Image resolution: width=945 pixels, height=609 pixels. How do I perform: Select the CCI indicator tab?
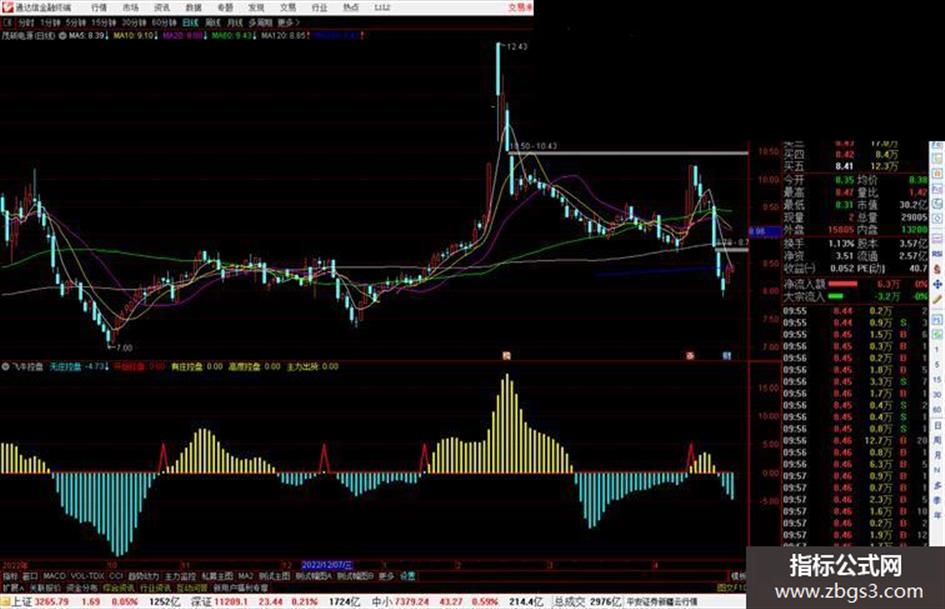[116, 576]
